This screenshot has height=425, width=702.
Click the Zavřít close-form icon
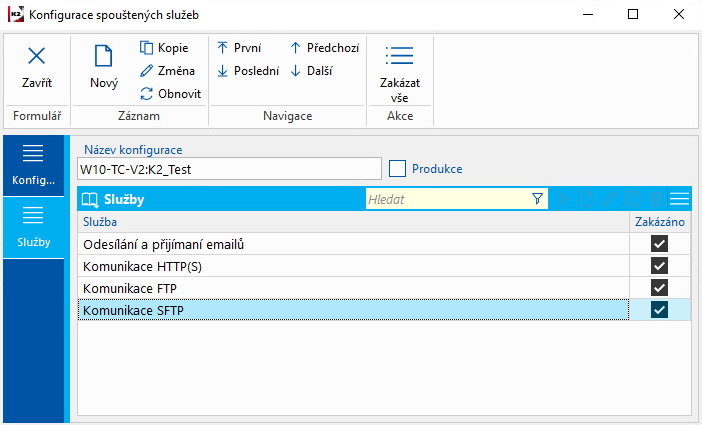pos(36,57)
